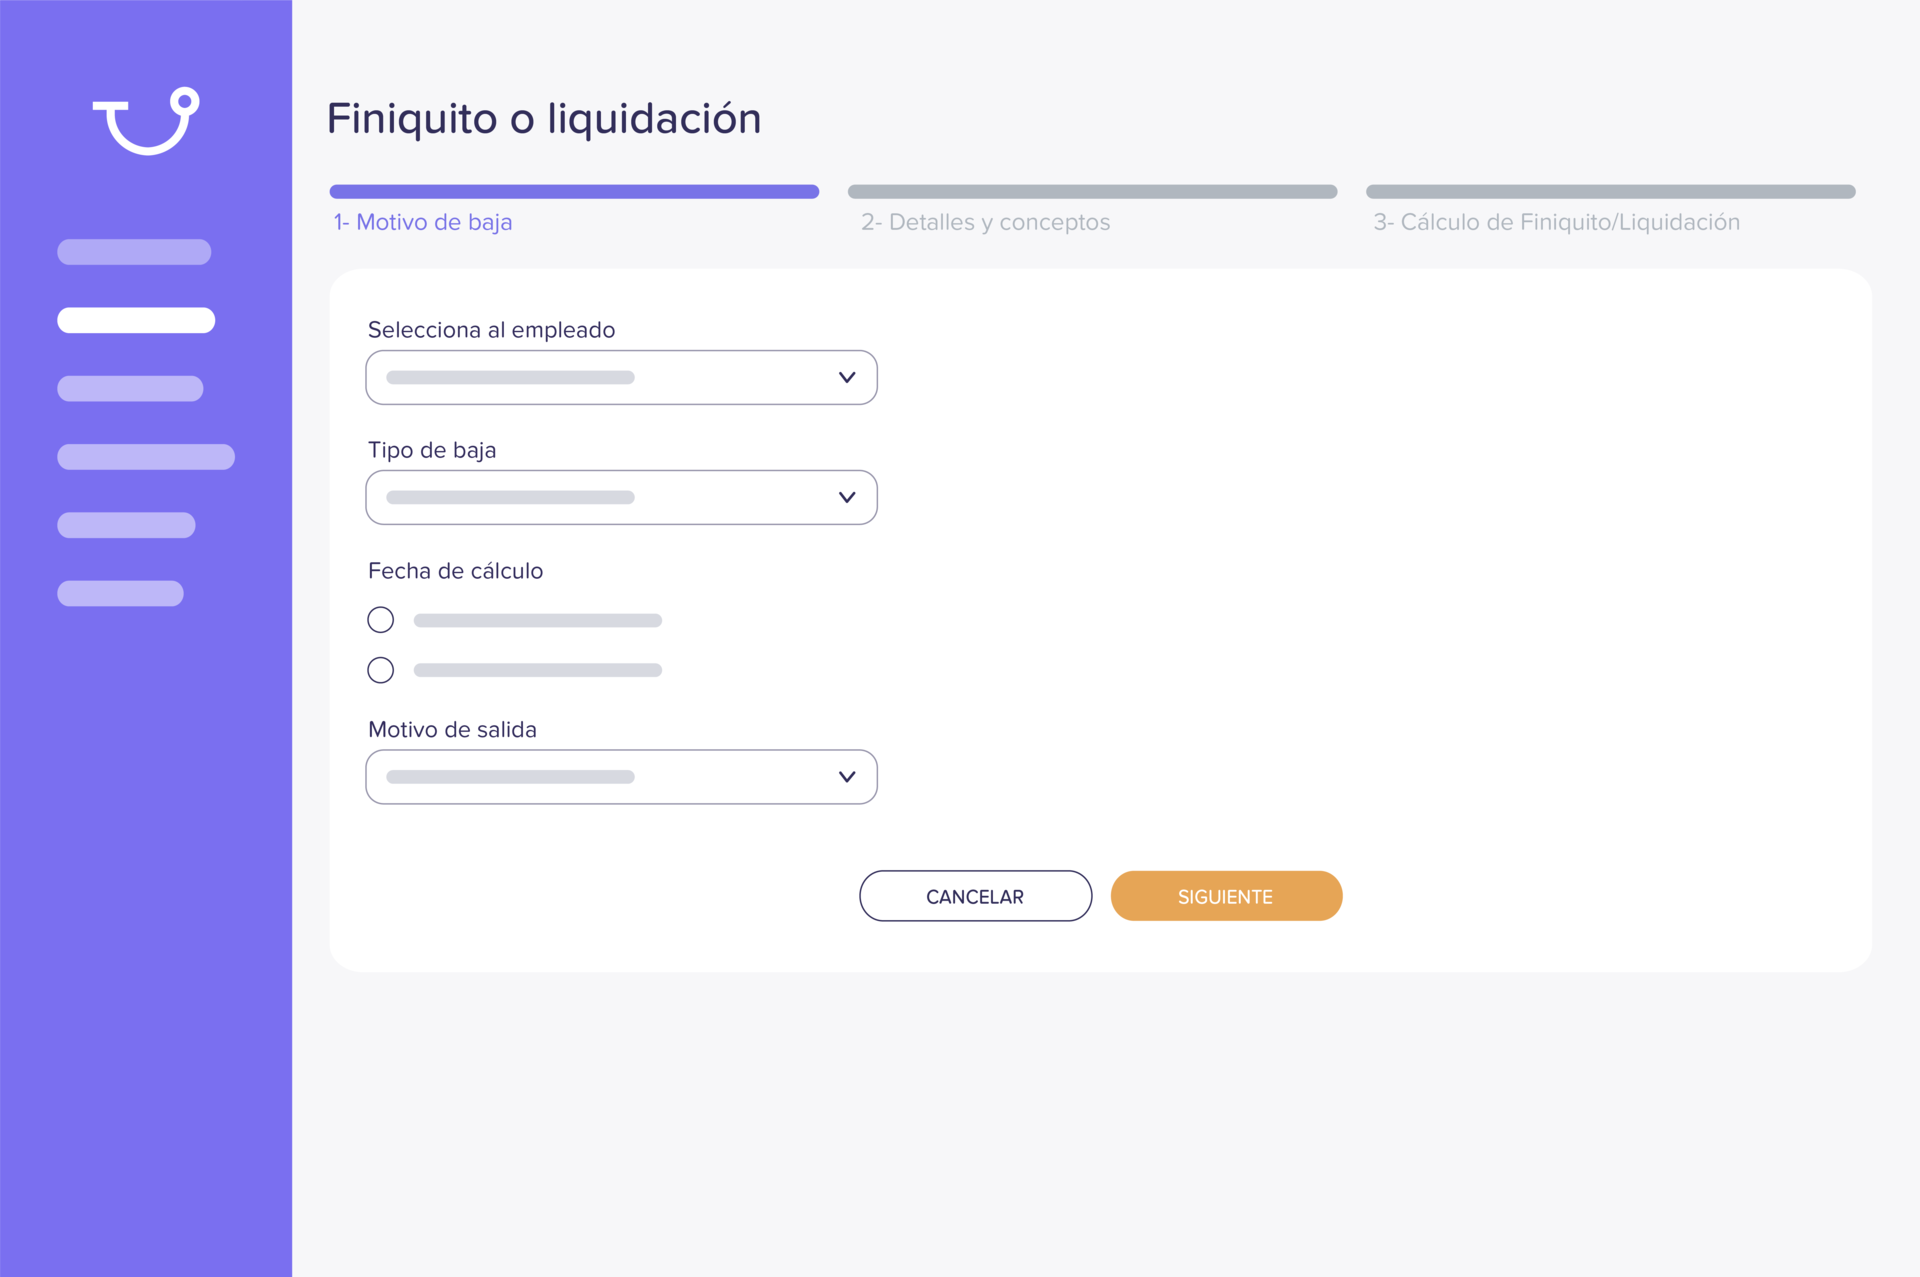Click inside the Selecciona al empleado field

(x=600, y=377)
